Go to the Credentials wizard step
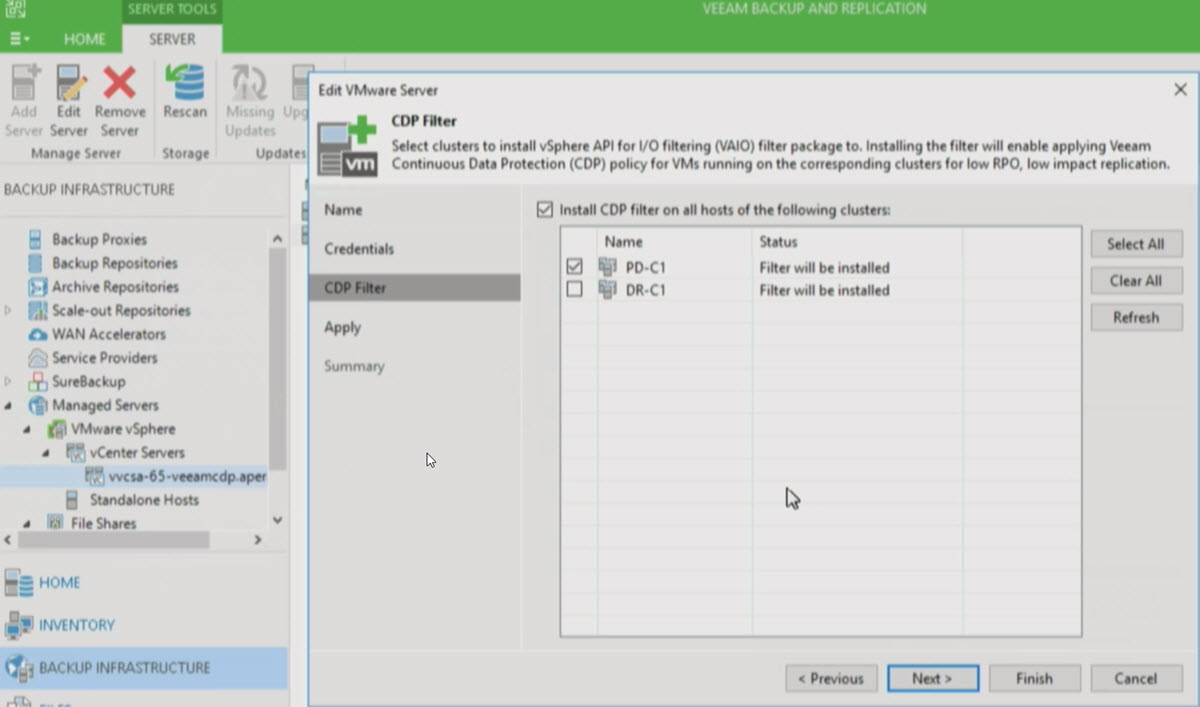 (359, 248)
